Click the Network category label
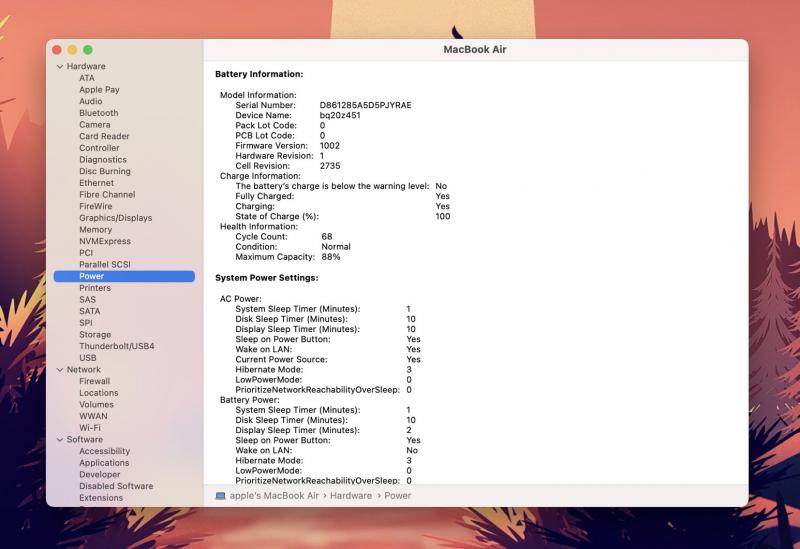Image resolution: width=800 pixels, height=549 pixels. tap(84, 369)
